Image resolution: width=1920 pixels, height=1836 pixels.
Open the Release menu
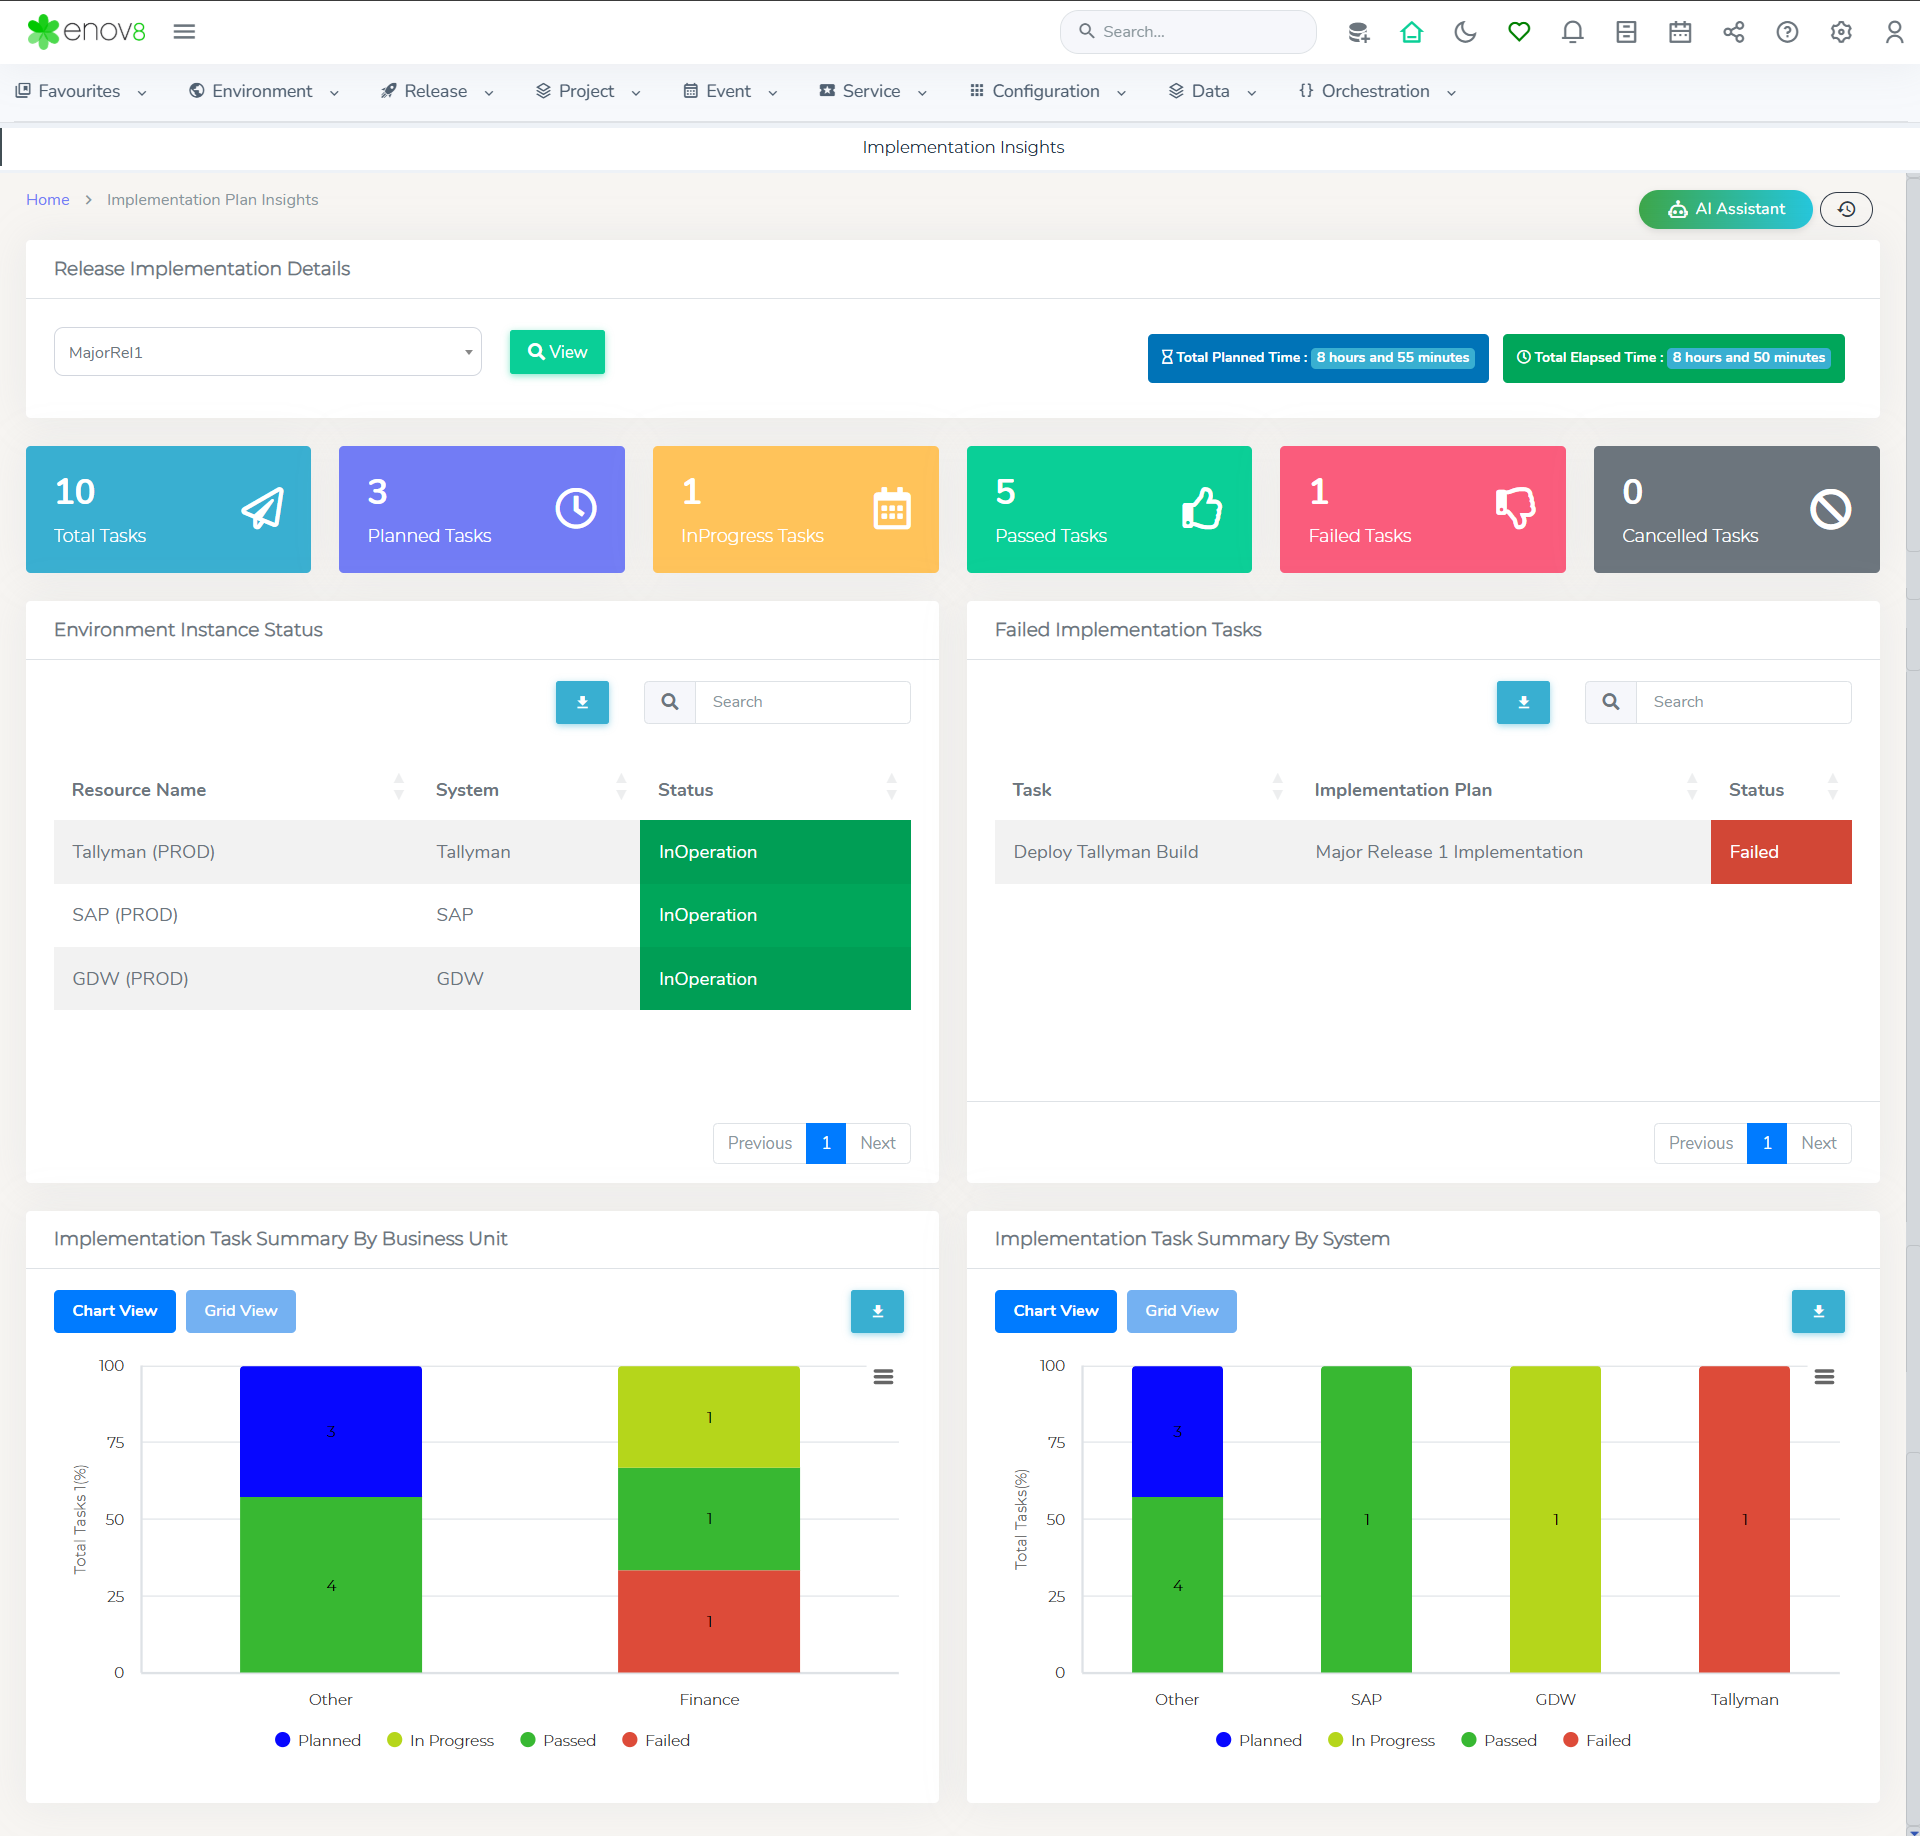436,91
